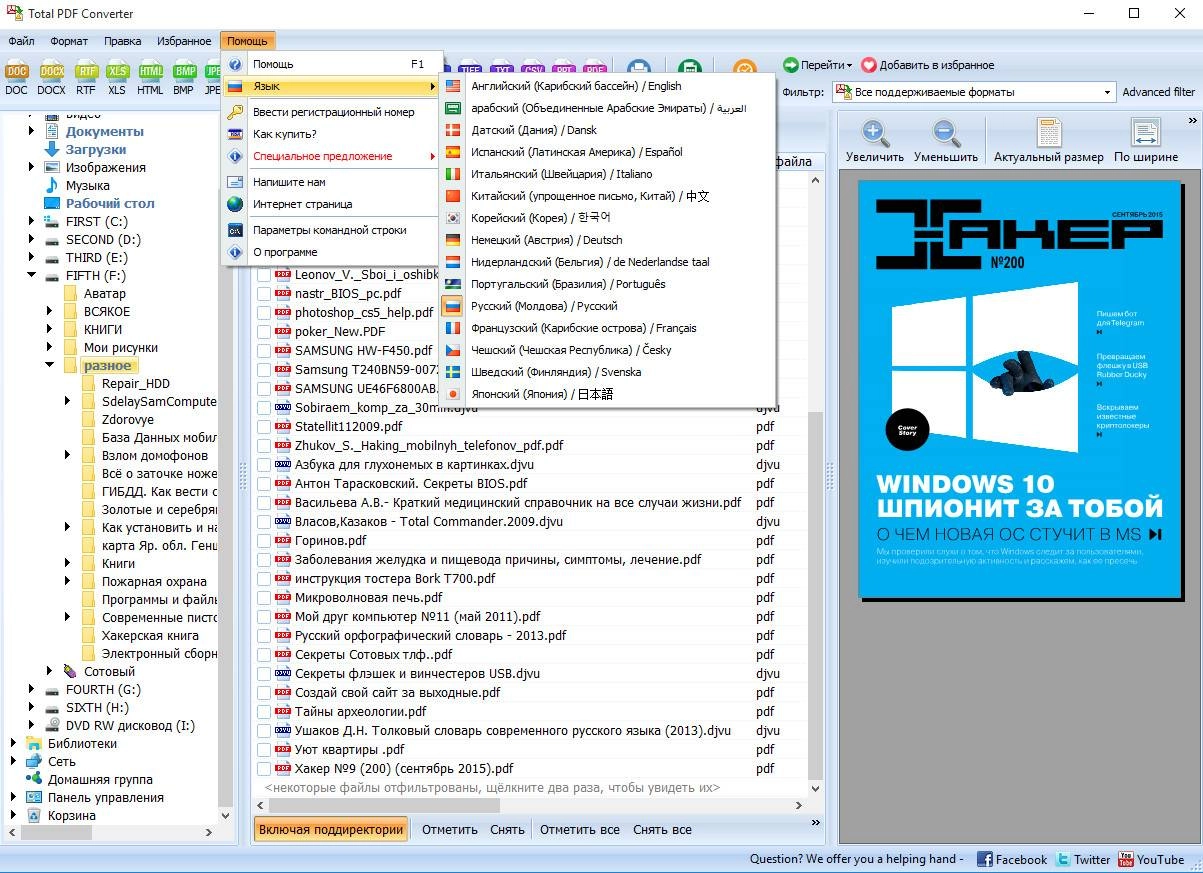1203x873 pixels.
Task: Toggle Включая поддиректории button
Action: tap(331, 829)
